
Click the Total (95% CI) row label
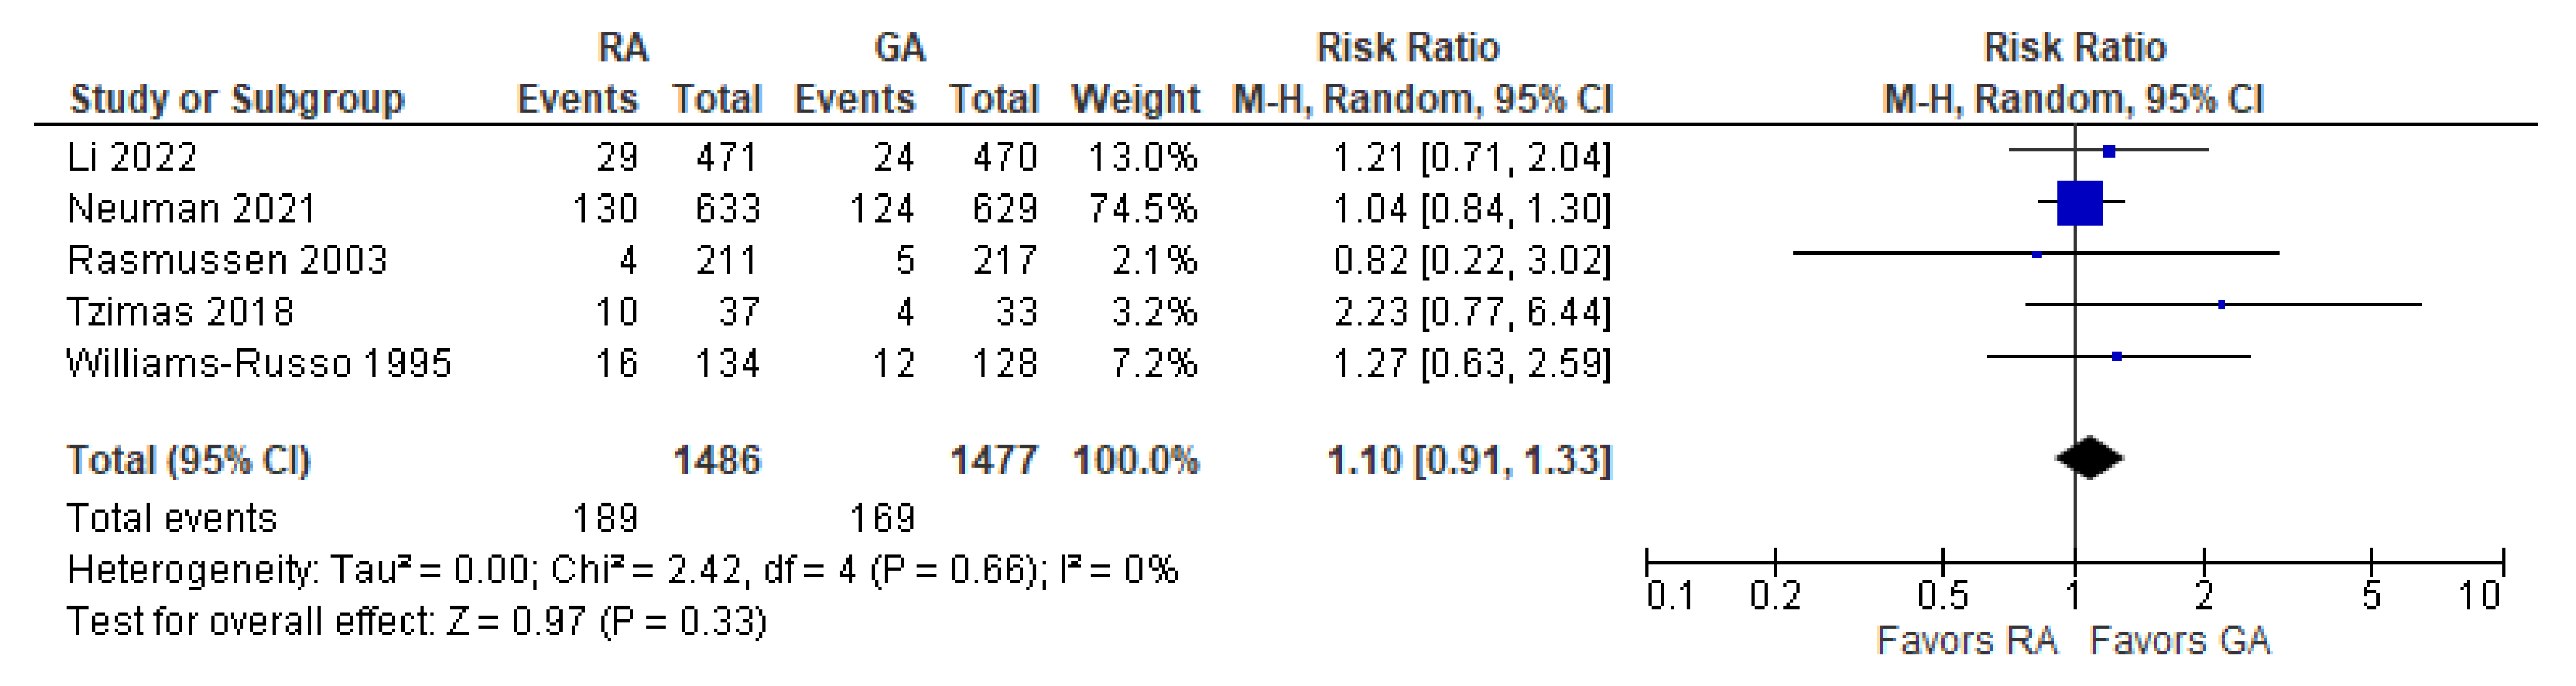click(x=189, y=460)
